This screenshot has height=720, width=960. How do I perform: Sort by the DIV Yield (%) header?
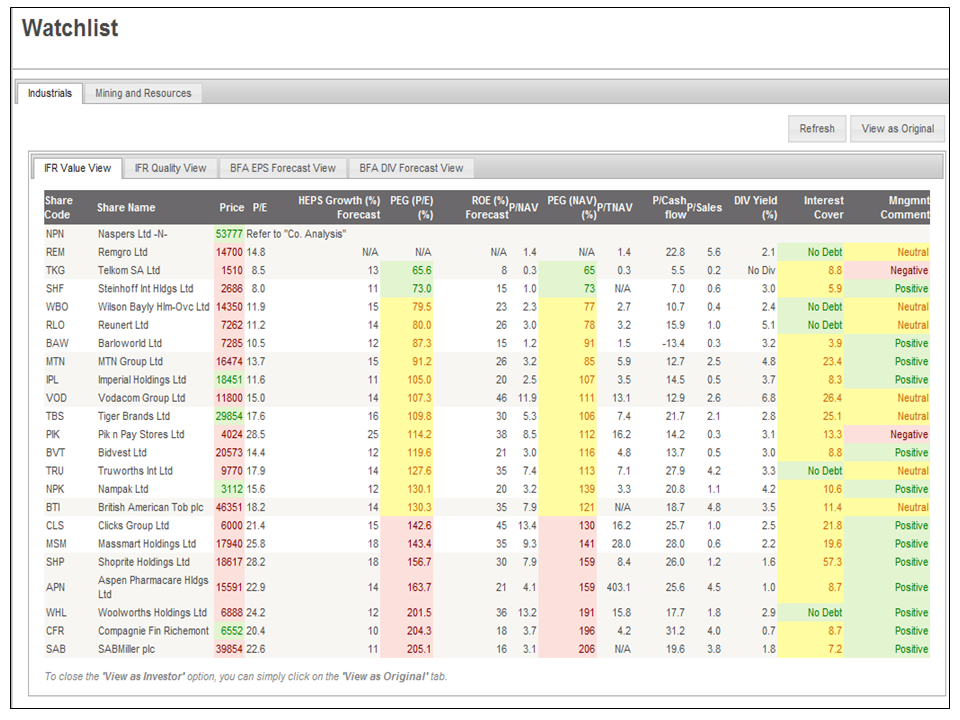click(756, 208)
